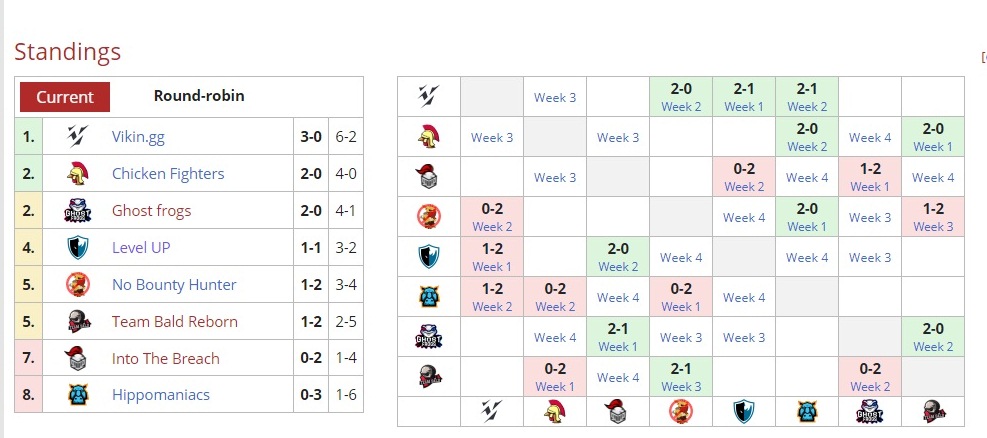This screenshot has width=987, height=438.
Task: Open the Team Bald Reborn link
Action: coord(175,321)
